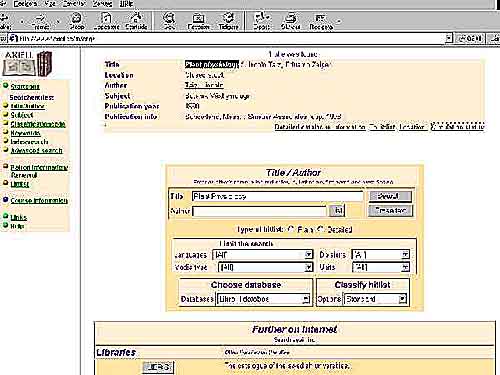
Task: Click the list button beside Author field
Action: click(x=337, y=210)
